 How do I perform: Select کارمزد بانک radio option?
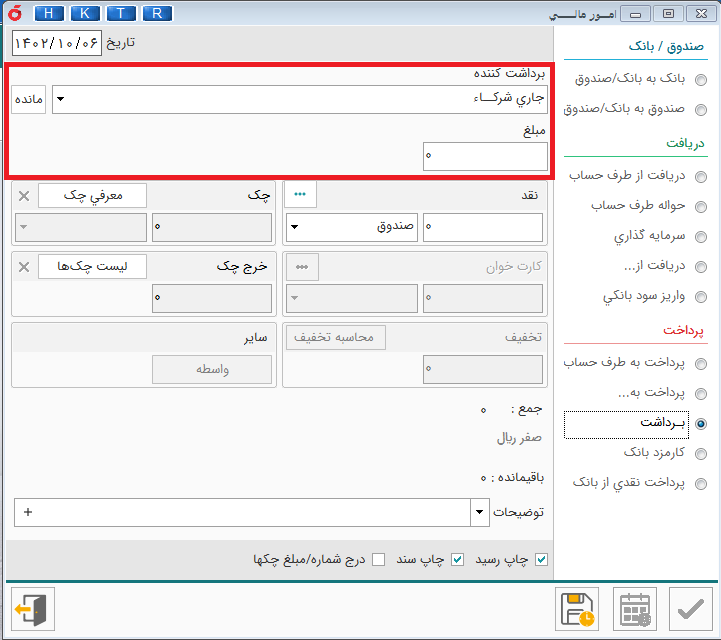[x=701, y=454]
